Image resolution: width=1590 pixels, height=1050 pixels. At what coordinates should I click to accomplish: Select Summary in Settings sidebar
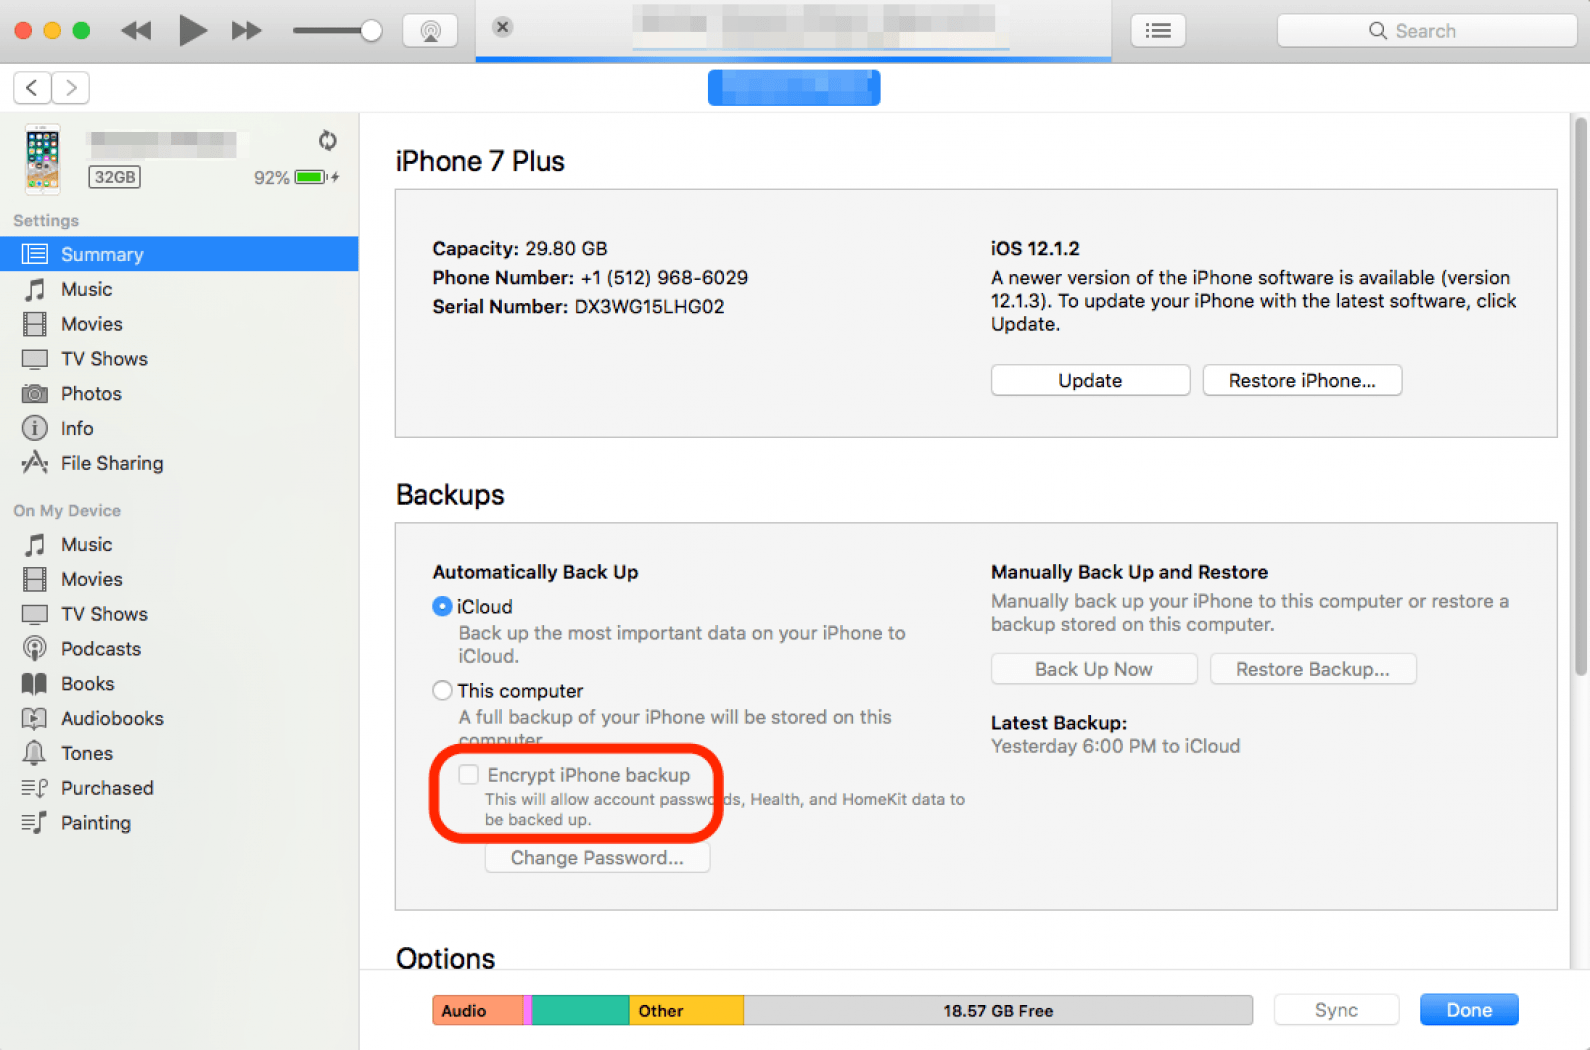click(179, 254)
